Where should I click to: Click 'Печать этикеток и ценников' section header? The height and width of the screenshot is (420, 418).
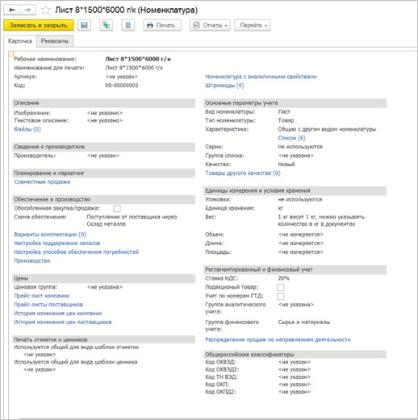pyautogui.click(x=104, y=340)
